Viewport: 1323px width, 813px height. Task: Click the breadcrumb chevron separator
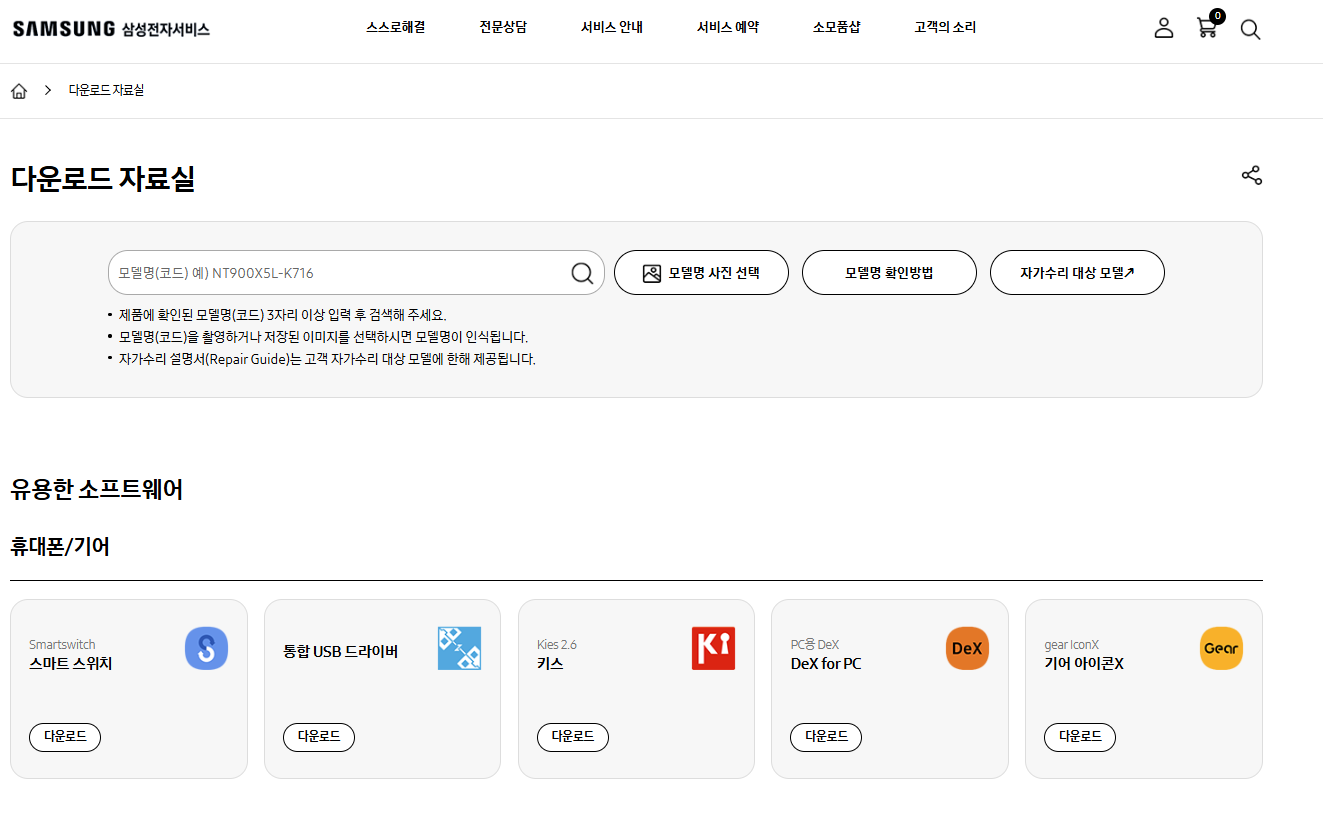48,91
